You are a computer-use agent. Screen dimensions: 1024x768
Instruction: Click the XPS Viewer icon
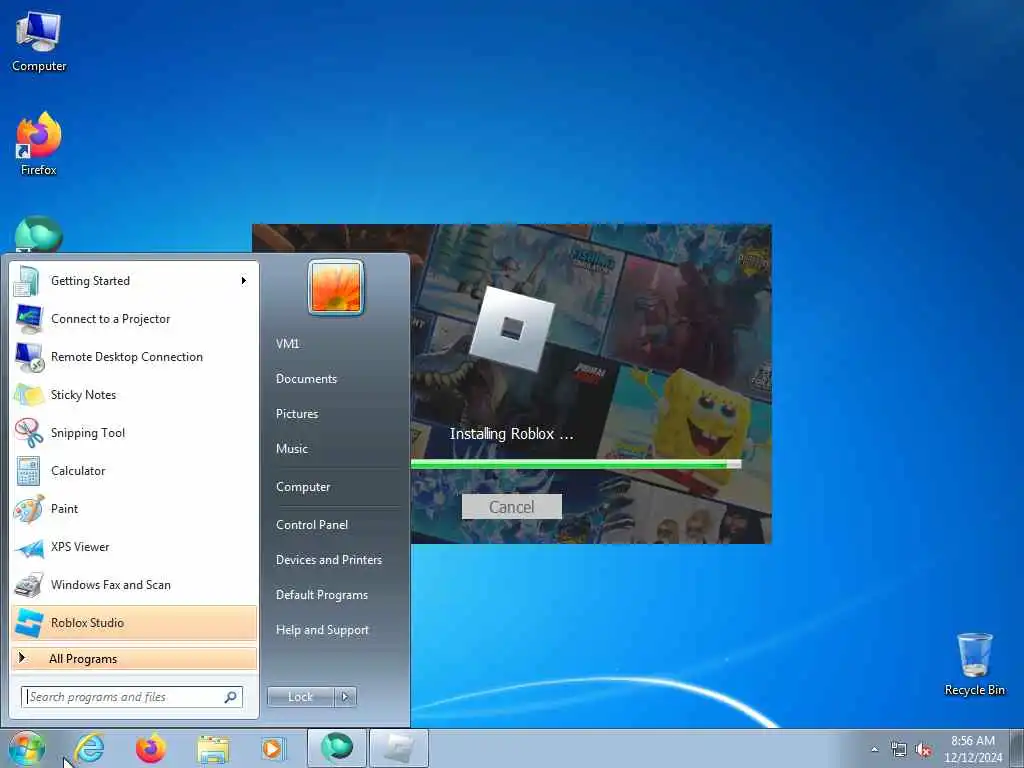click(x=29, y=547)
